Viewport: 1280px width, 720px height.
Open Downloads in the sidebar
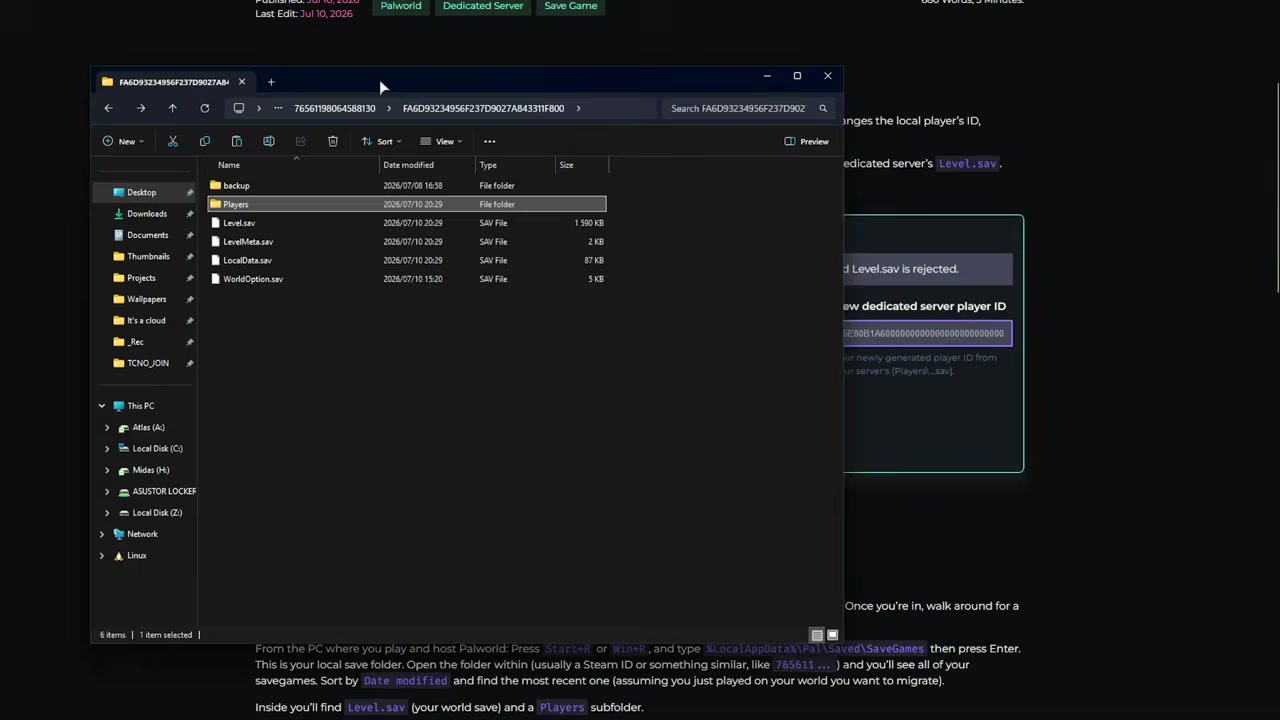pos(147,214)
